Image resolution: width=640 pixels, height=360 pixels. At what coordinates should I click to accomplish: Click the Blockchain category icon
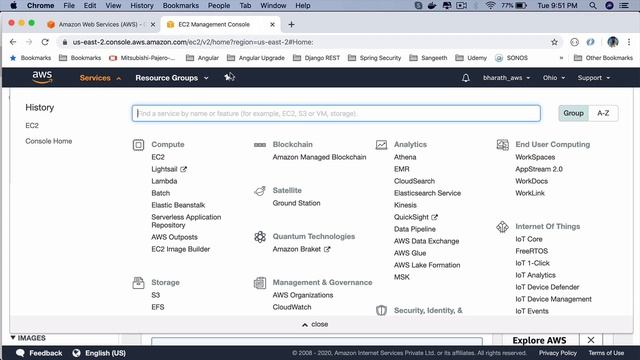[260, 144]
